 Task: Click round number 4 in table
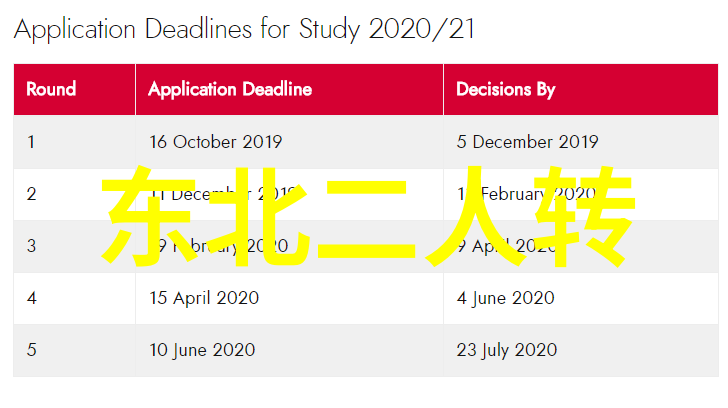click(31, 298)
